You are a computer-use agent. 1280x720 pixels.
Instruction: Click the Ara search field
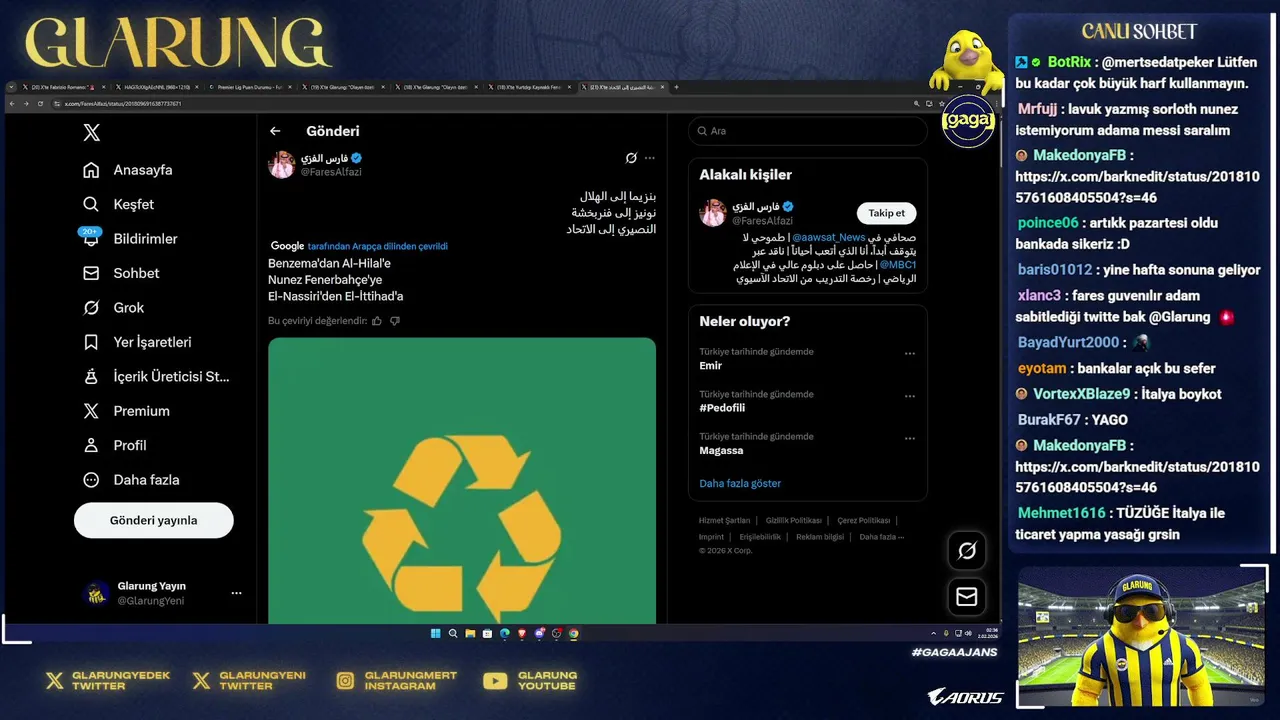pos(807,131)
